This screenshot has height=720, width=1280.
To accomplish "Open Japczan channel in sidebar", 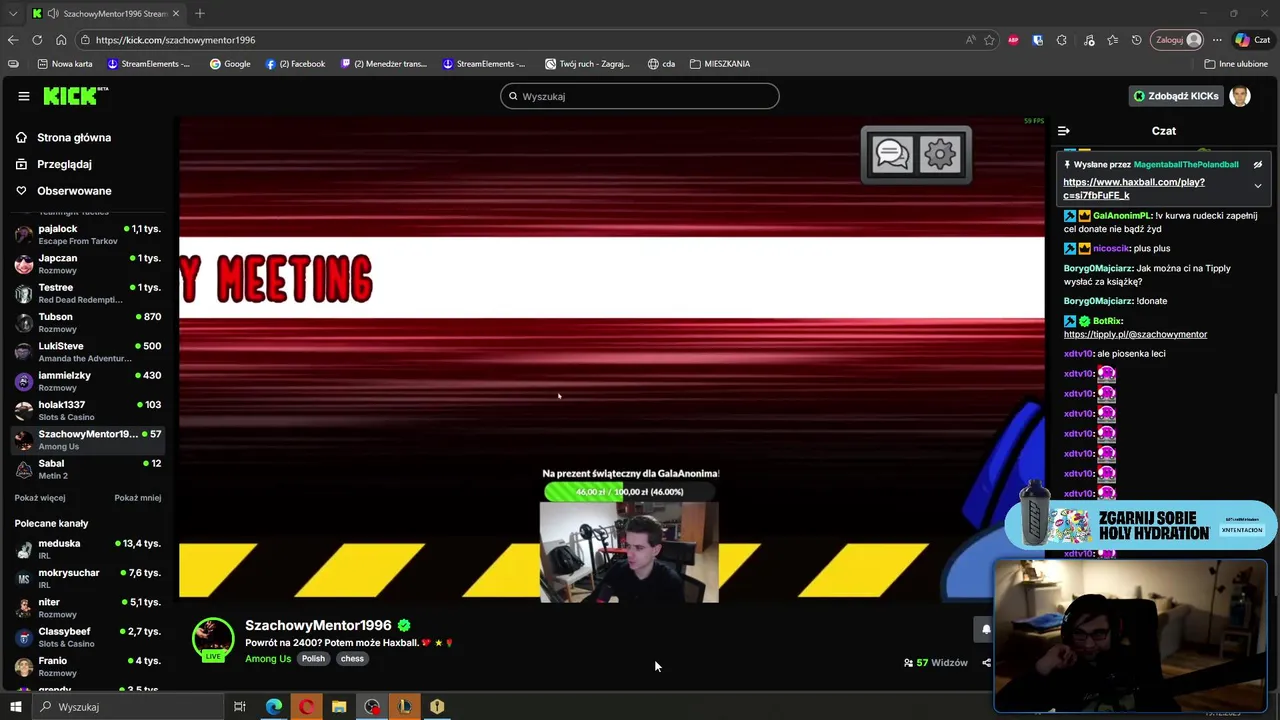I will (88, 264).
